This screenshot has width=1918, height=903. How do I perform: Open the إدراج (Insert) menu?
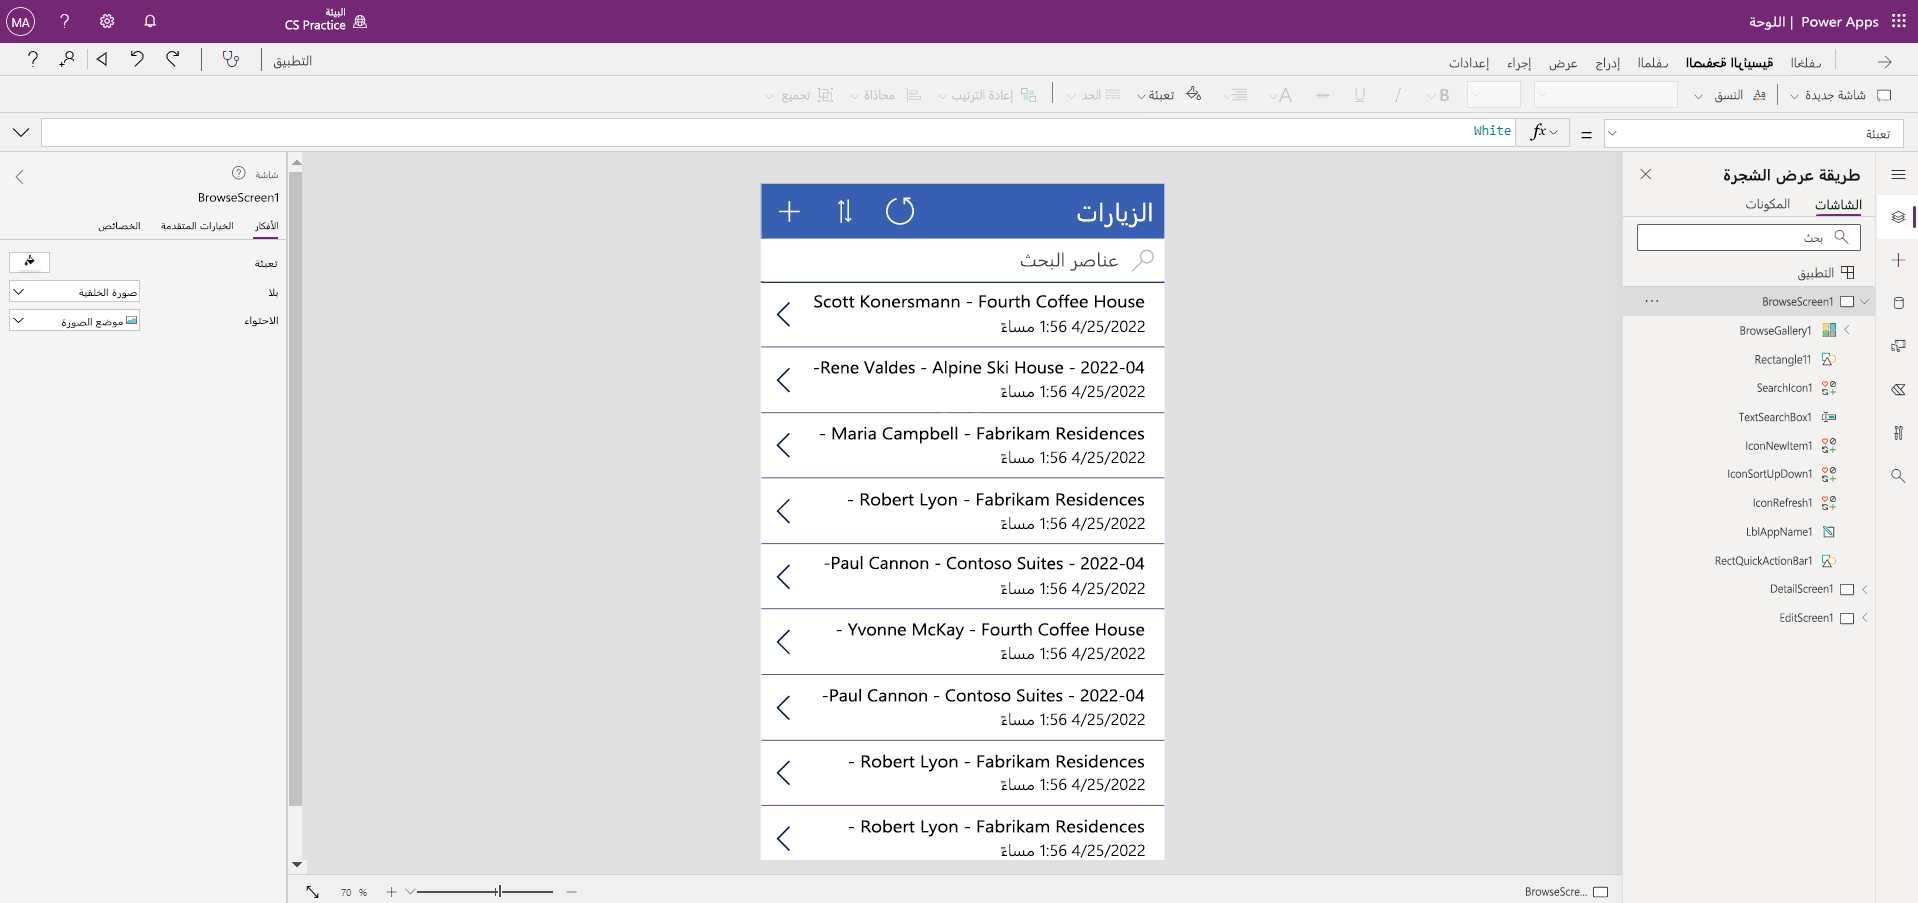pos(1607,63)
